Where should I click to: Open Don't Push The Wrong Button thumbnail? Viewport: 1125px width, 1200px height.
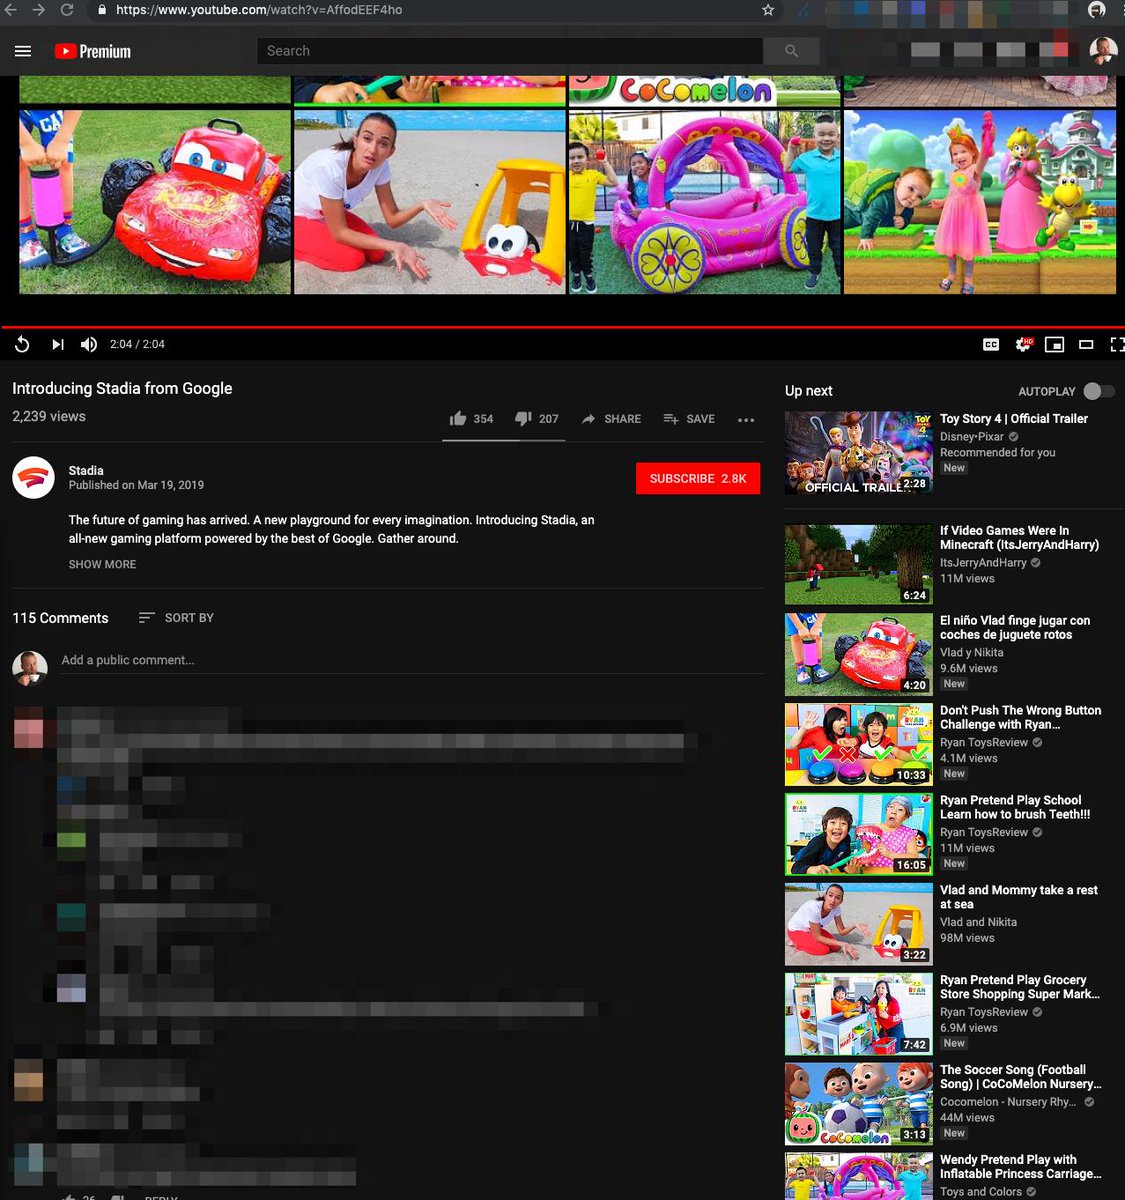click(x=858, y=744)
